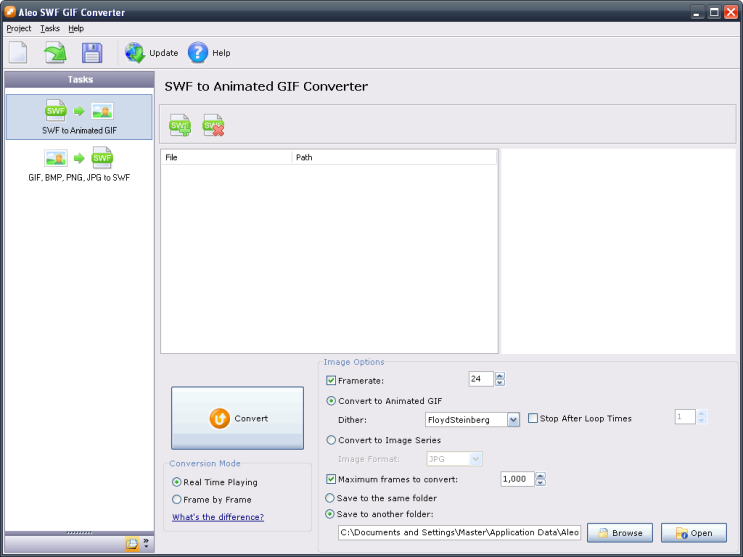This screenshot has height=557, width=743.
Task: Create a new project with blank page icon
Action: pyautogui.click(x=18, y=52)
